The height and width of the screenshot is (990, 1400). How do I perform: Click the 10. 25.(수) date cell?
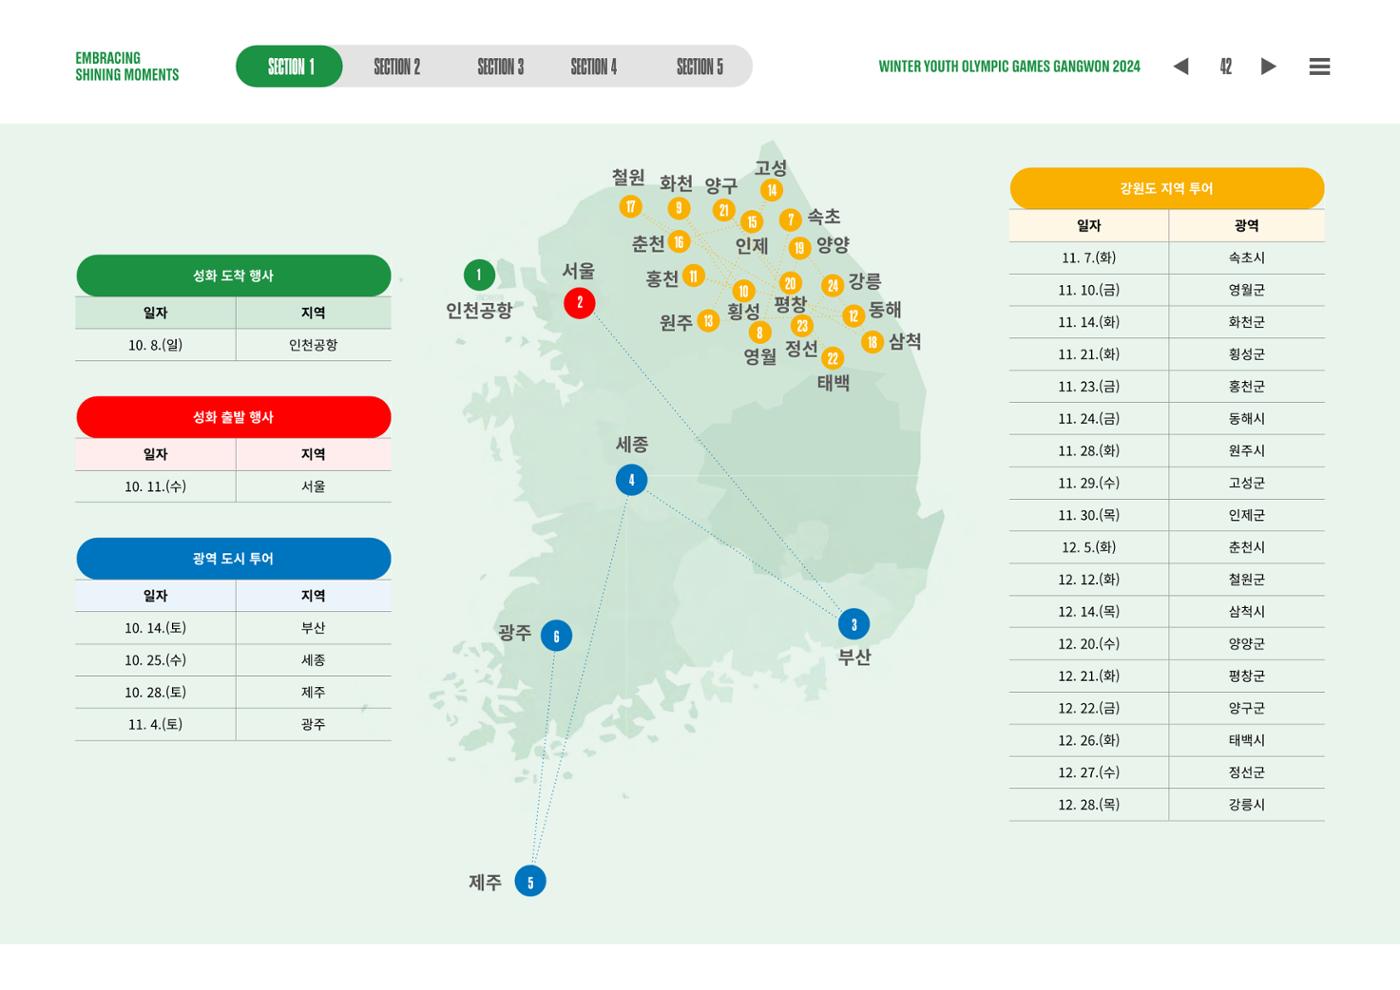pyautogui.click(x=155, y=660)
